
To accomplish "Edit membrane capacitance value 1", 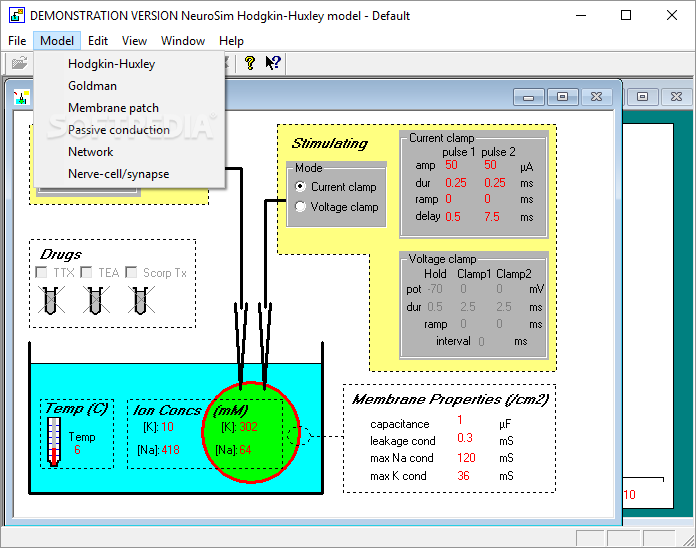I will pos(460,420).
